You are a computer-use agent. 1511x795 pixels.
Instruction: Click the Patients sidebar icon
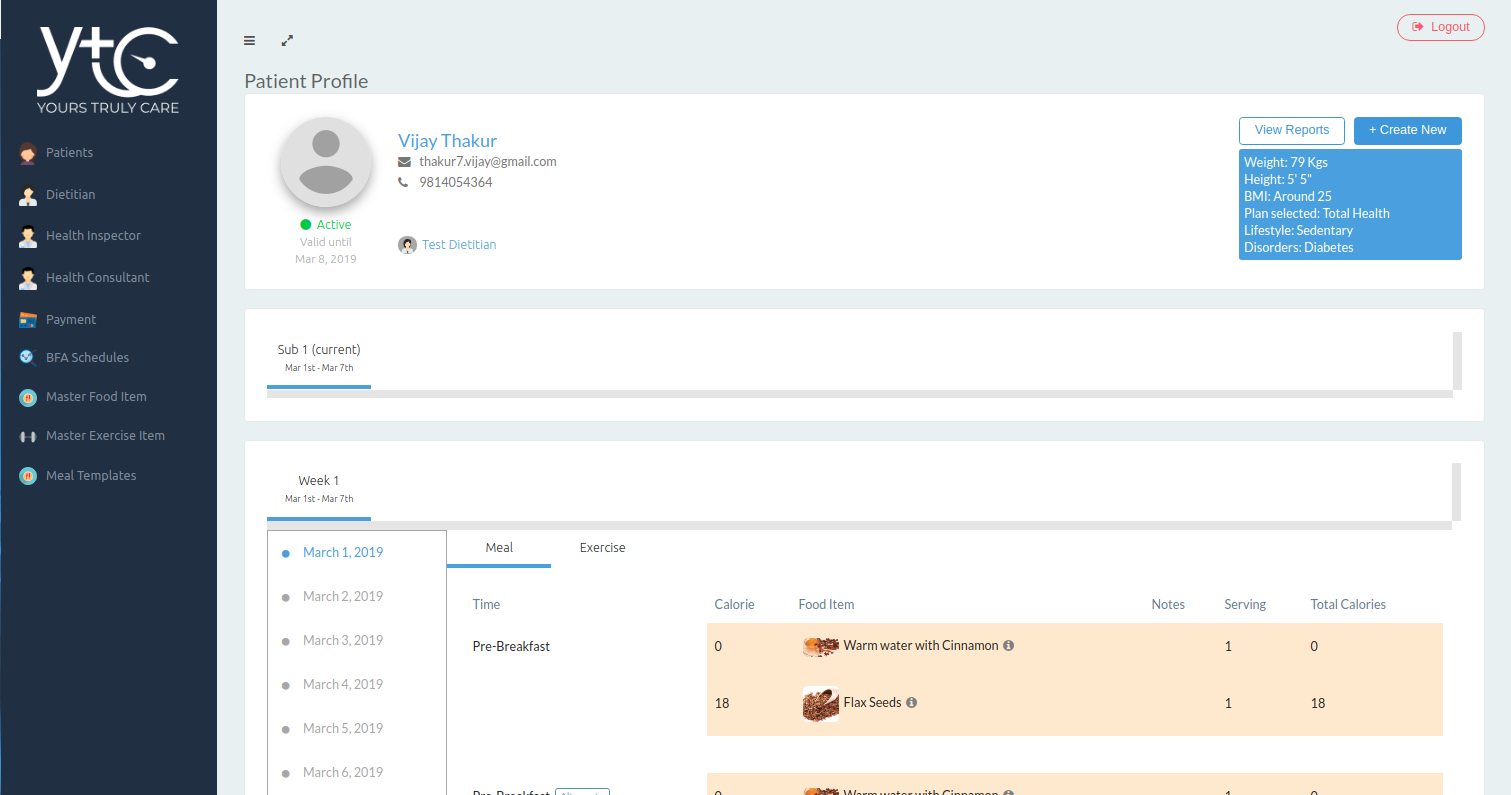point(28,153)
